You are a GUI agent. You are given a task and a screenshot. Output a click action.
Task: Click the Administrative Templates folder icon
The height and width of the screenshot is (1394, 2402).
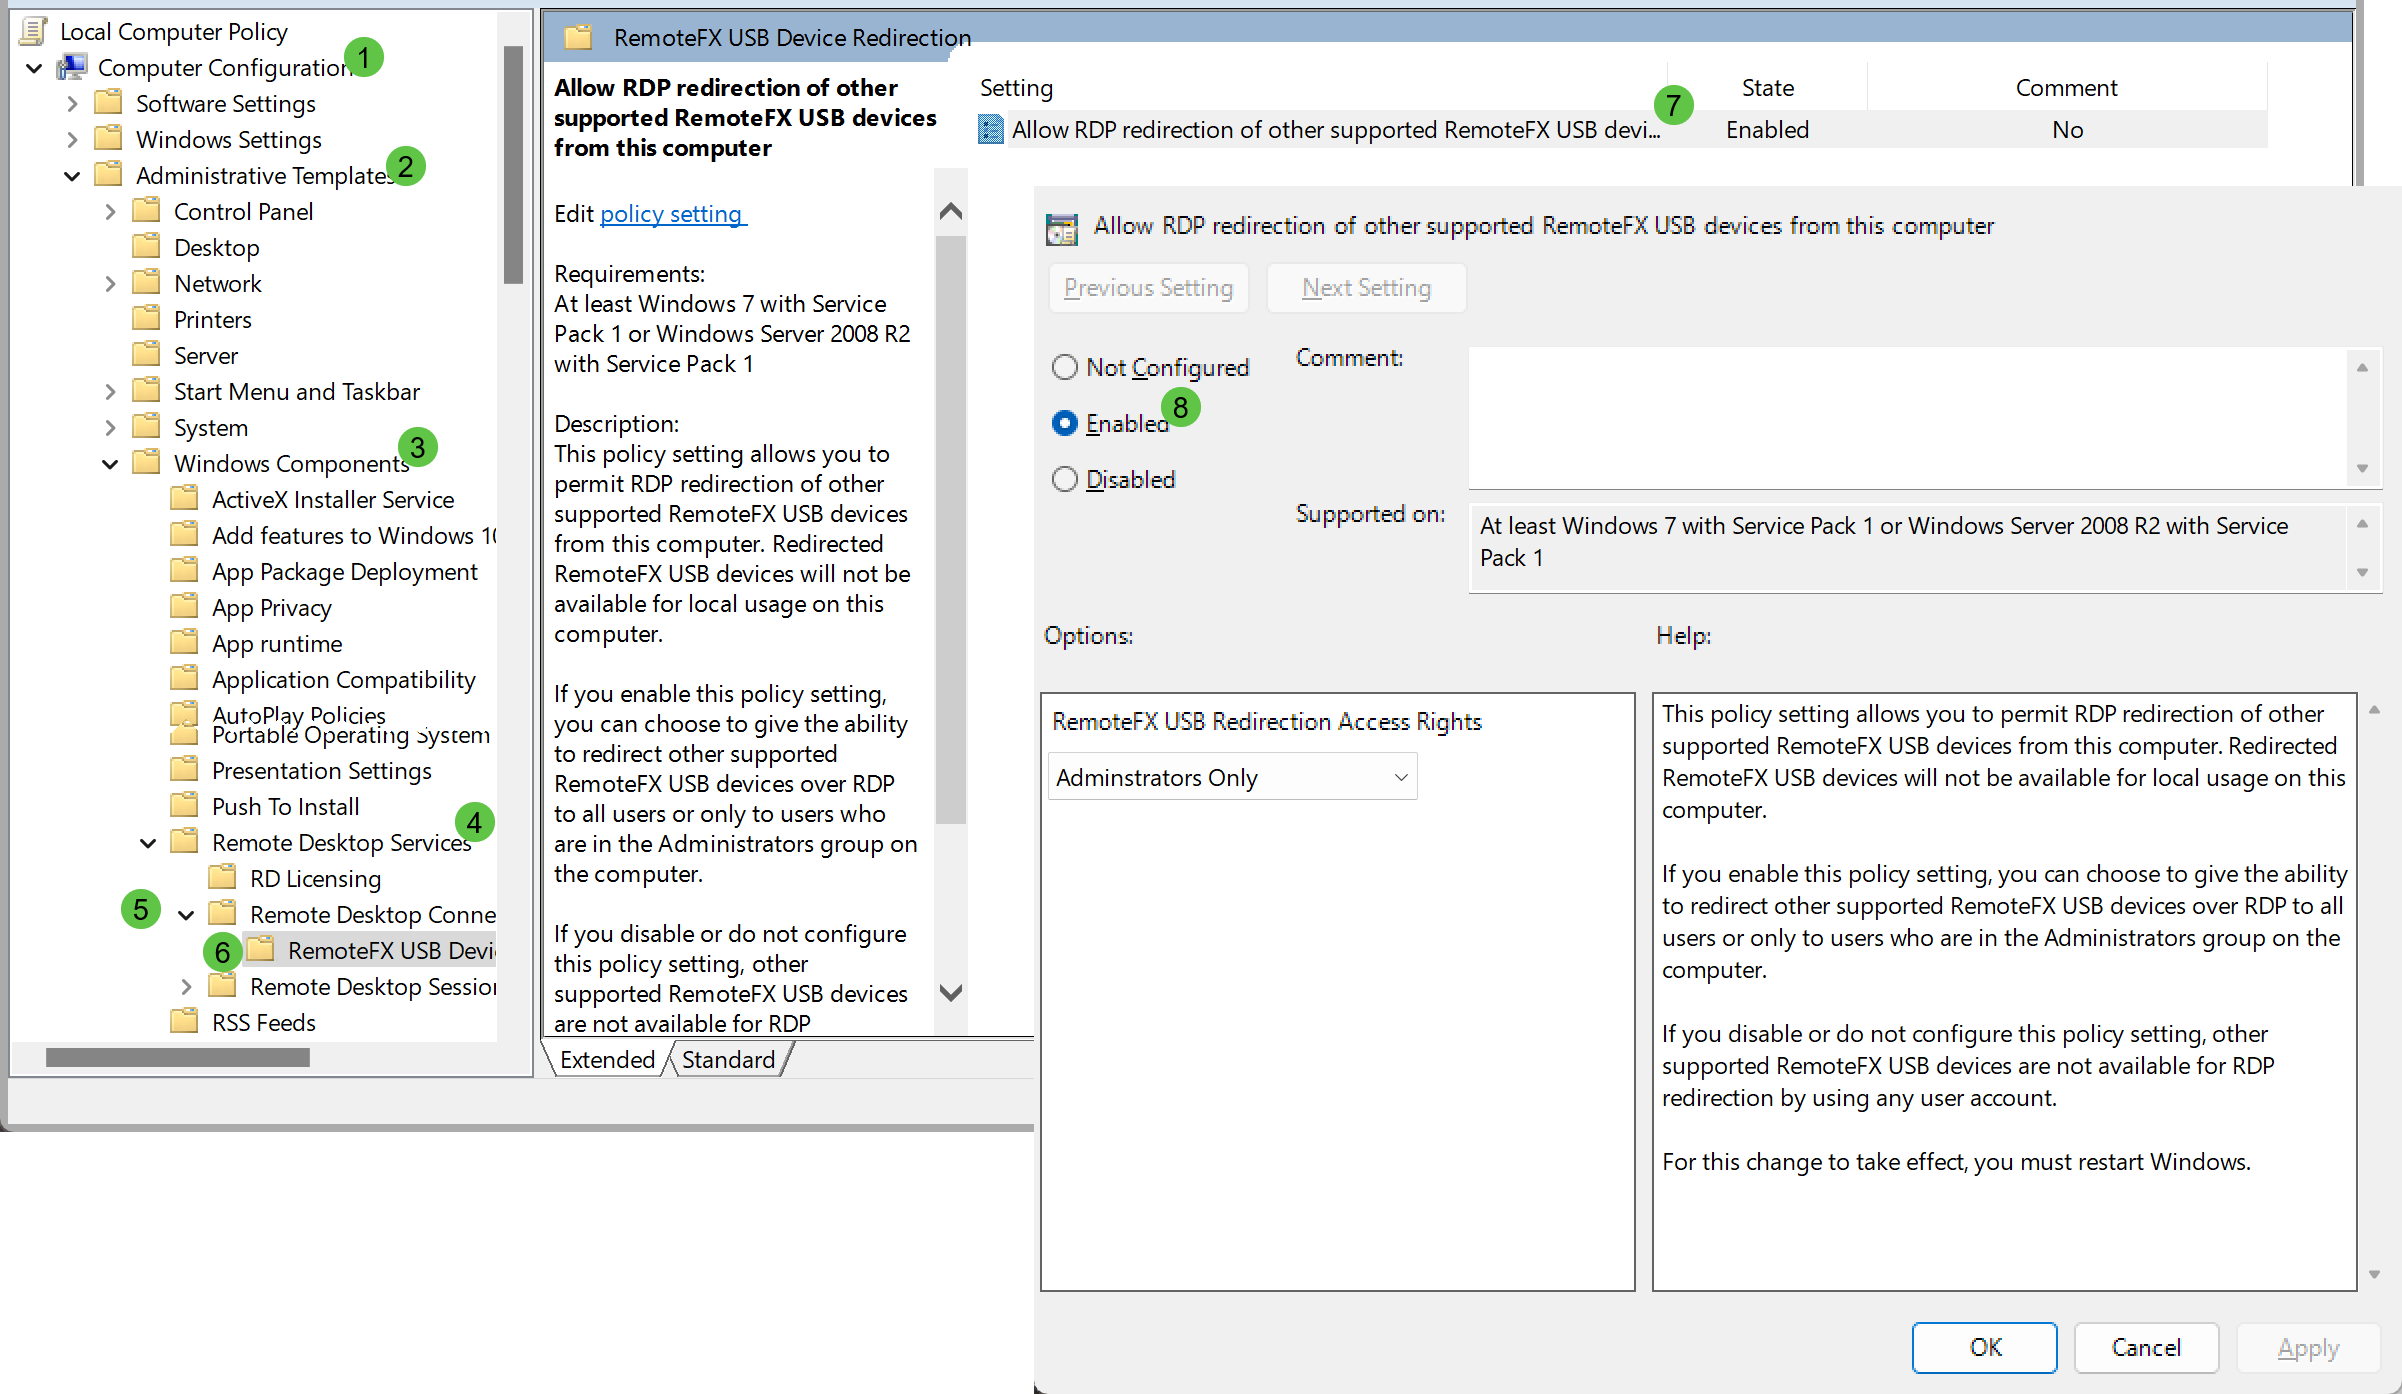tap(108, 175)
